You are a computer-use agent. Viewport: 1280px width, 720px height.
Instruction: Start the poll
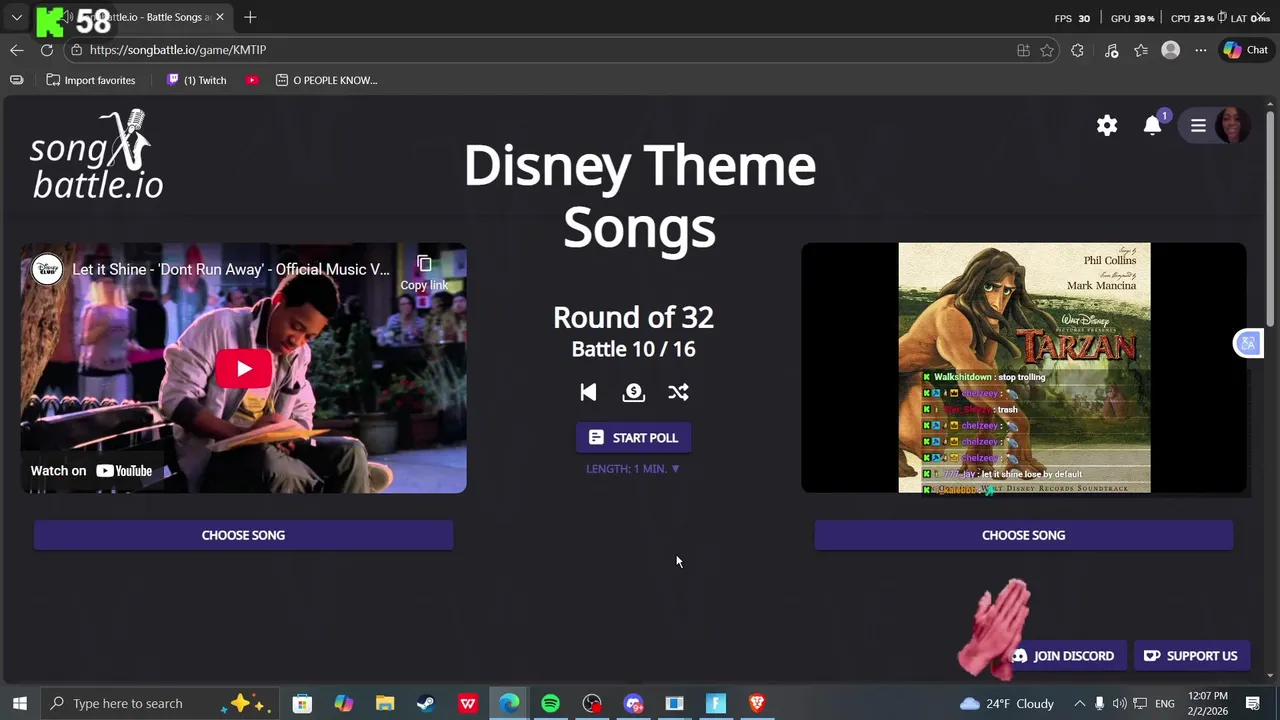(x=633, y=437)
